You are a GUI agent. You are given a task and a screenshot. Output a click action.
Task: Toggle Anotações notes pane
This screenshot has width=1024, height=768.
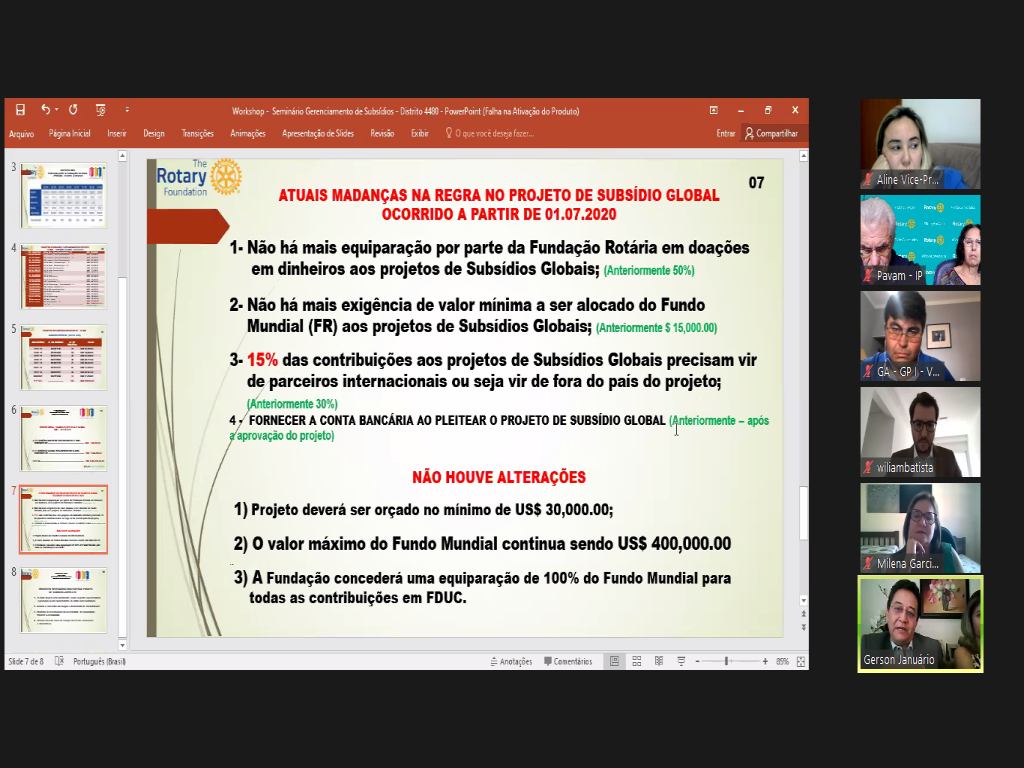click(511, 661)
